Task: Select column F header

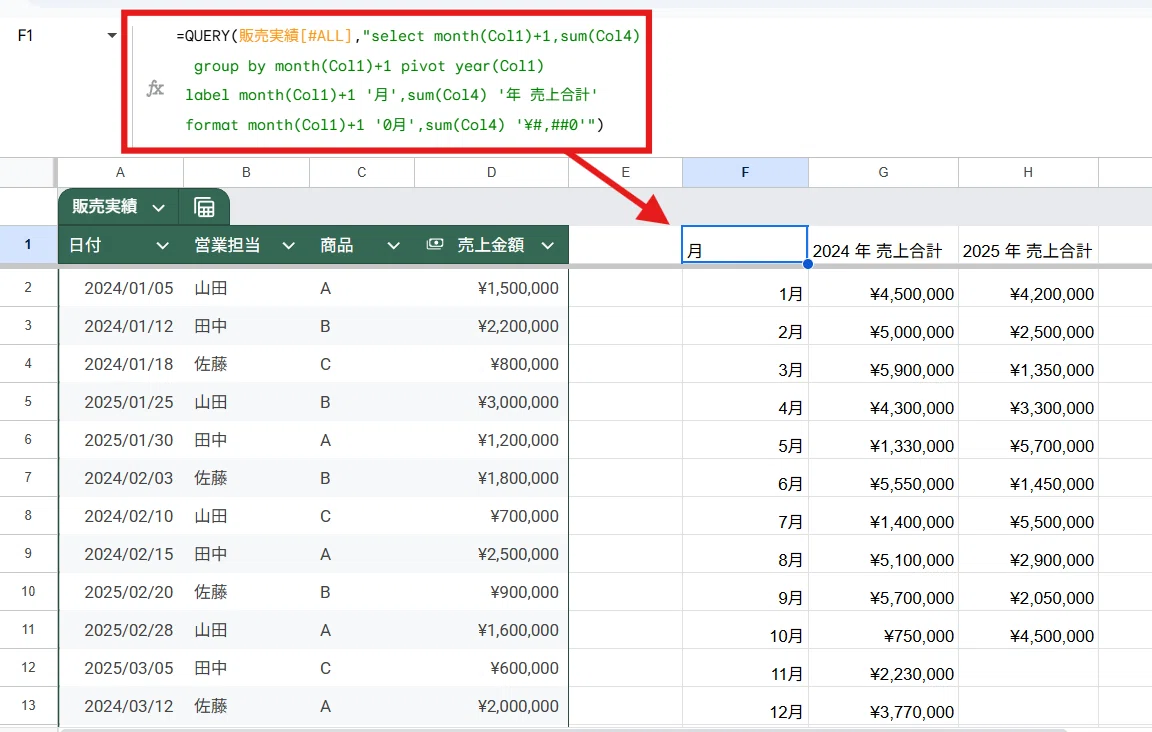Action: click(745, 172)
